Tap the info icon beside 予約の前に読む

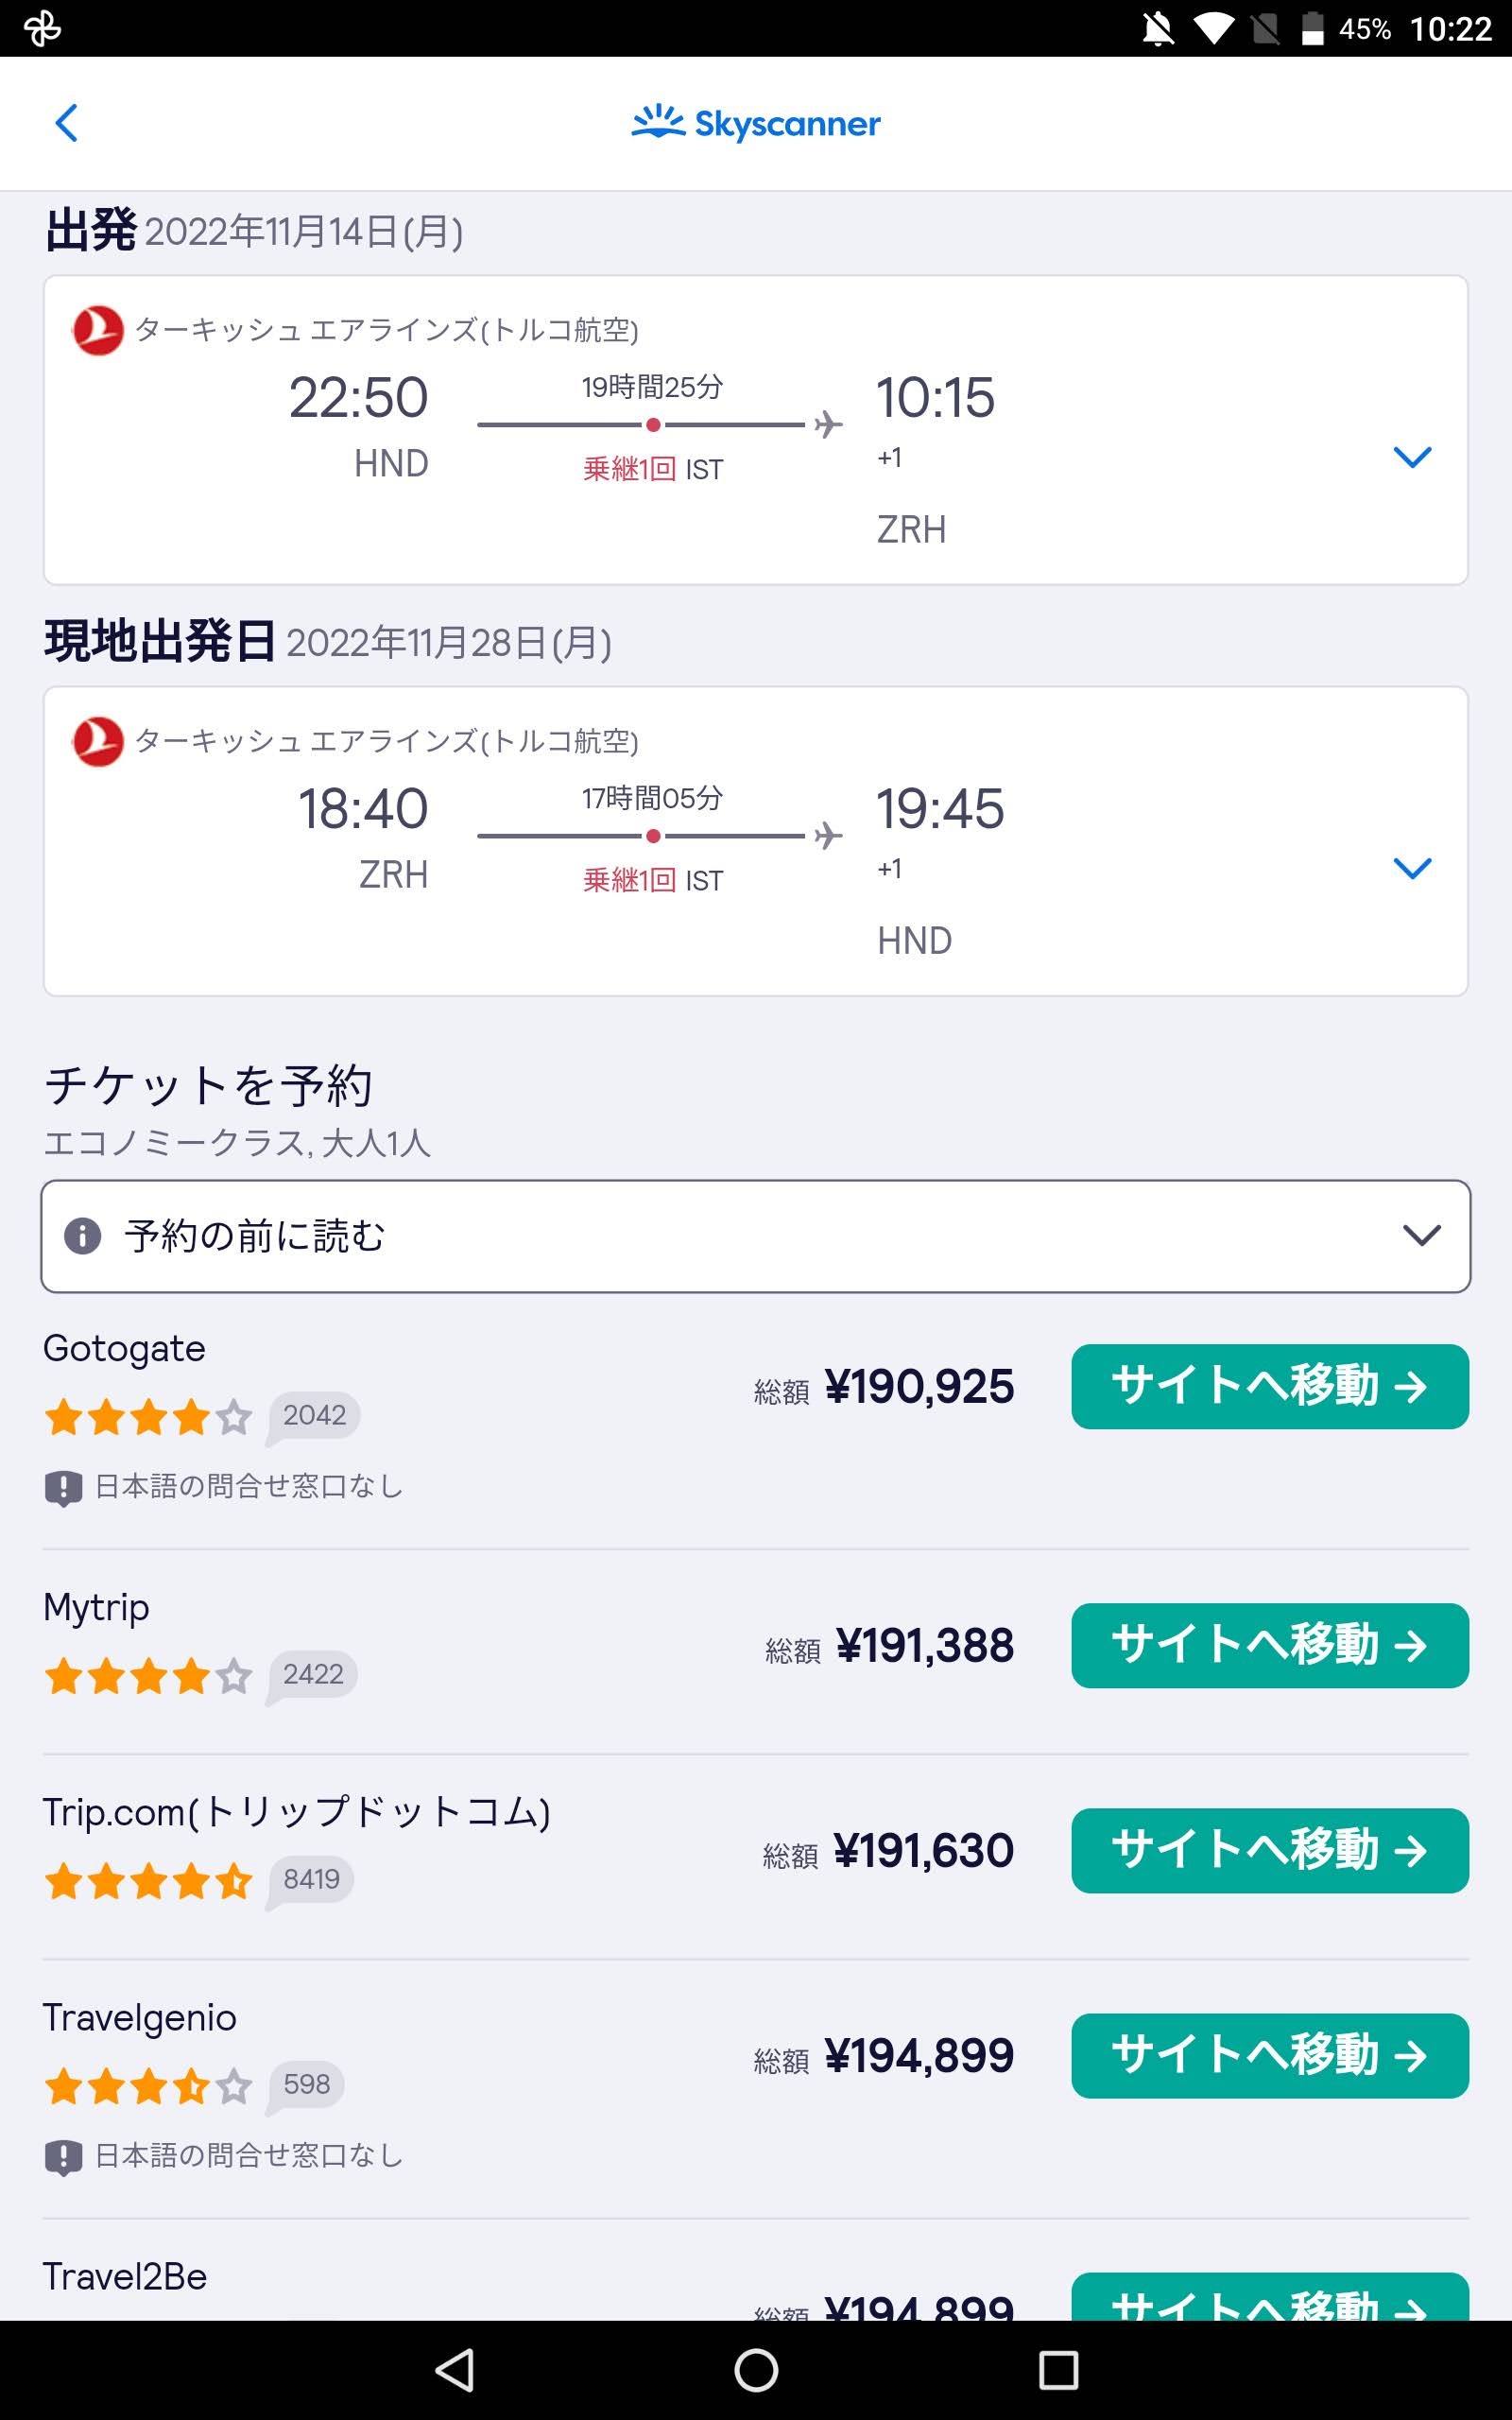(x=83, y=1236)
